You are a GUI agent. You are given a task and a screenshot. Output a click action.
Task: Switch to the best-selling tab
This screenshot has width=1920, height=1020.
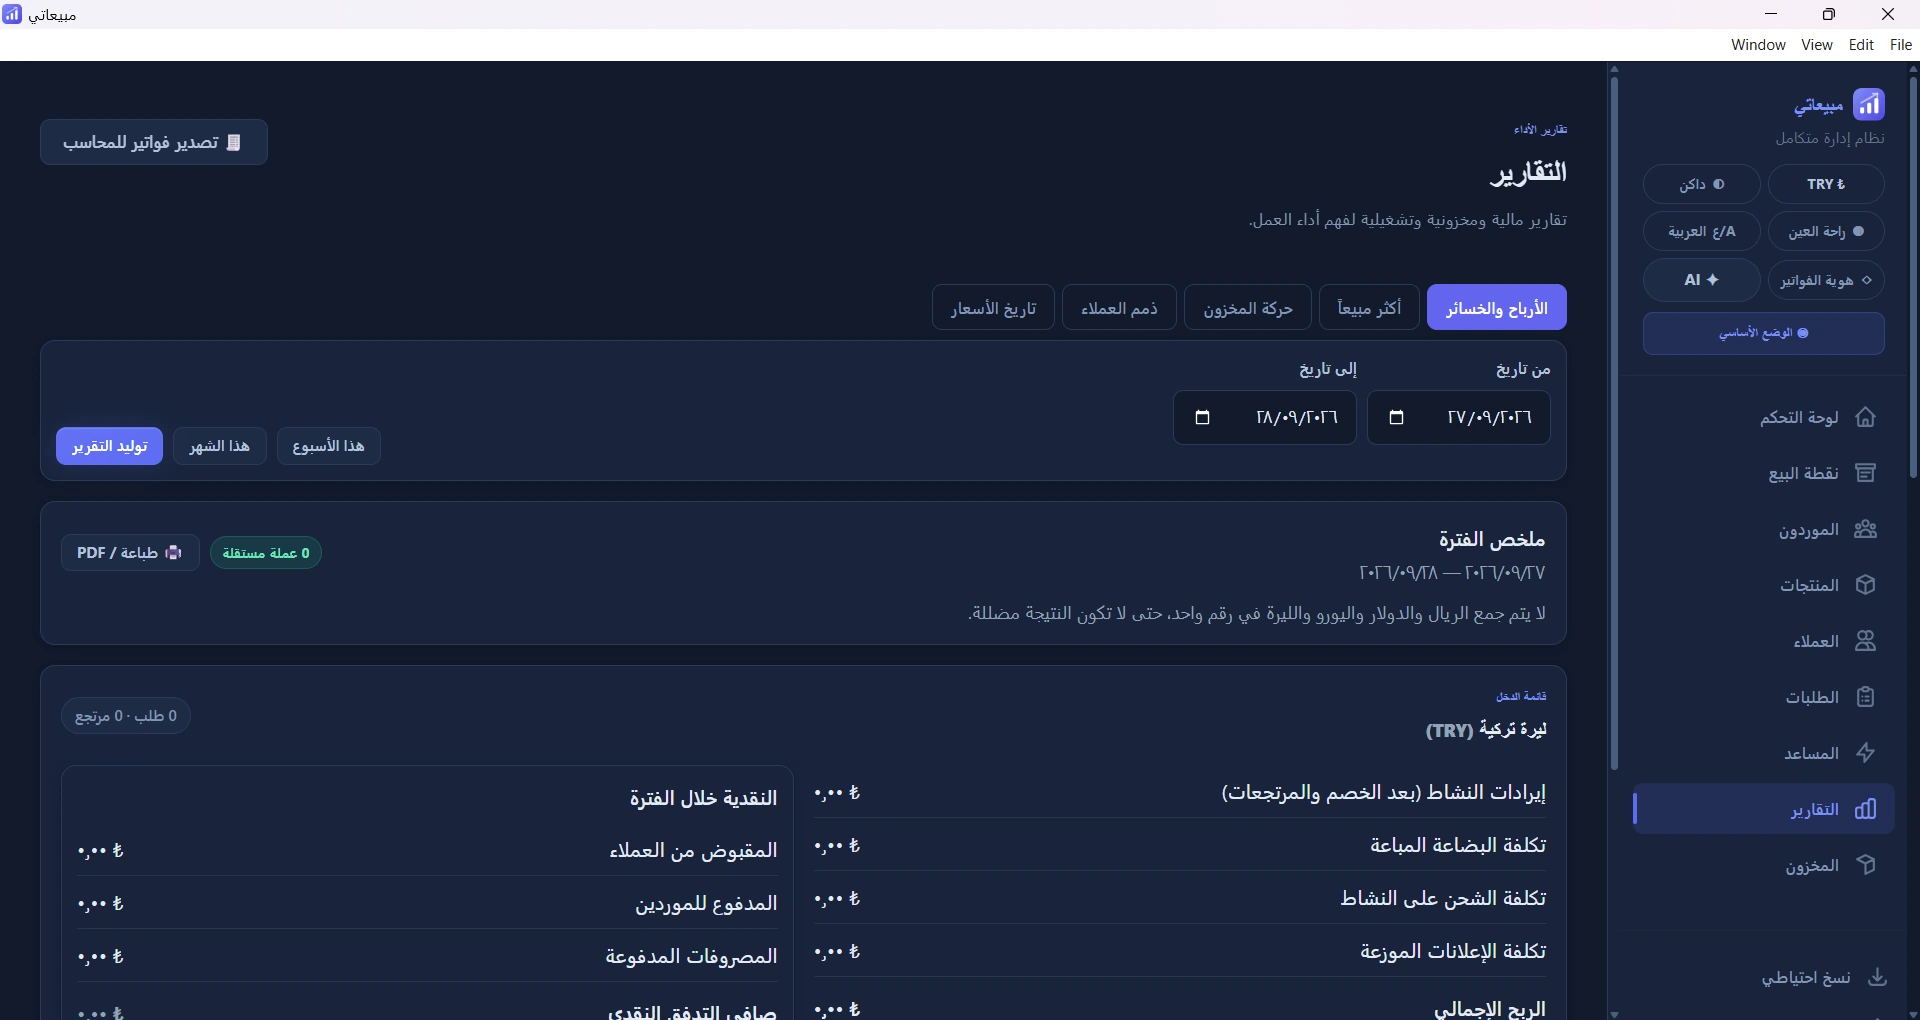1369,308
